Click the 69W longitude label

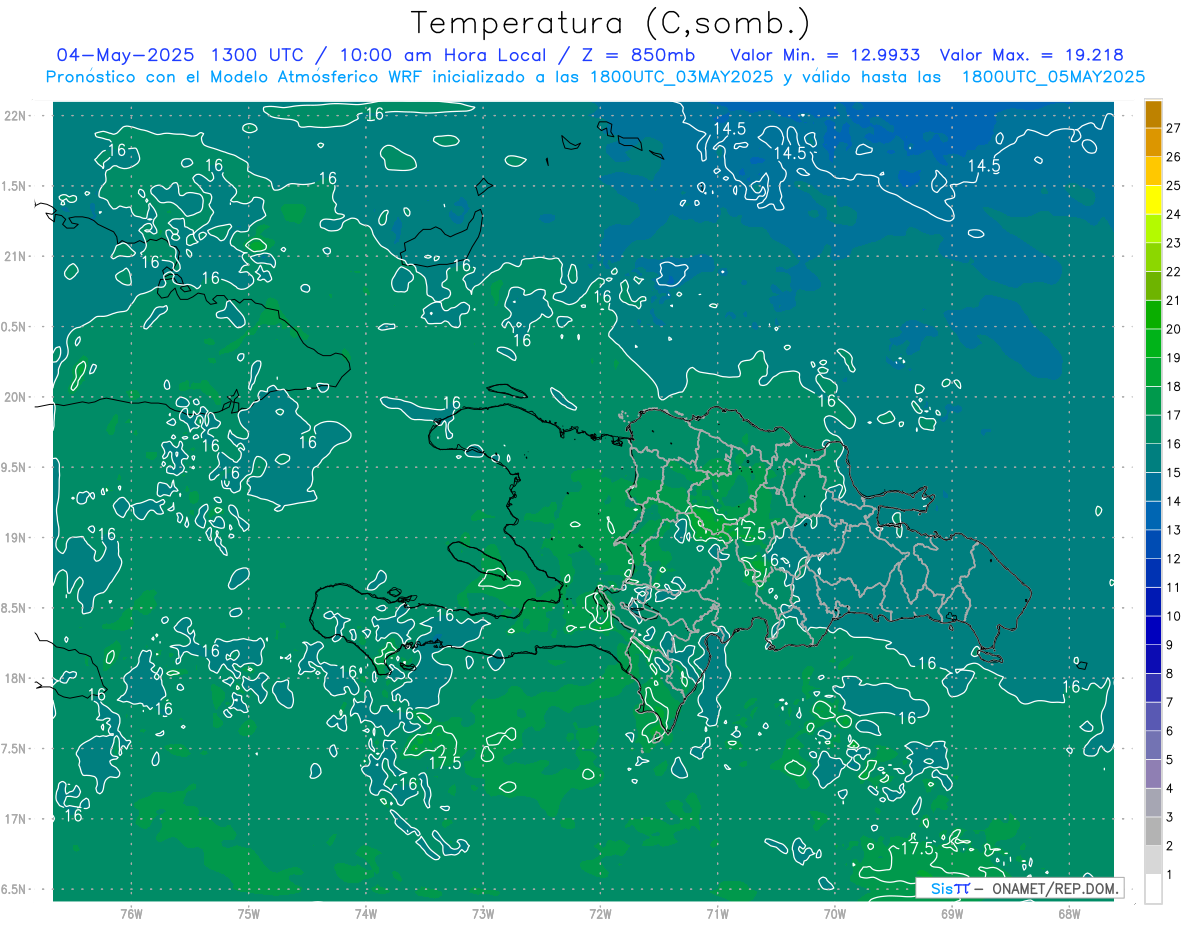[952, 914]
